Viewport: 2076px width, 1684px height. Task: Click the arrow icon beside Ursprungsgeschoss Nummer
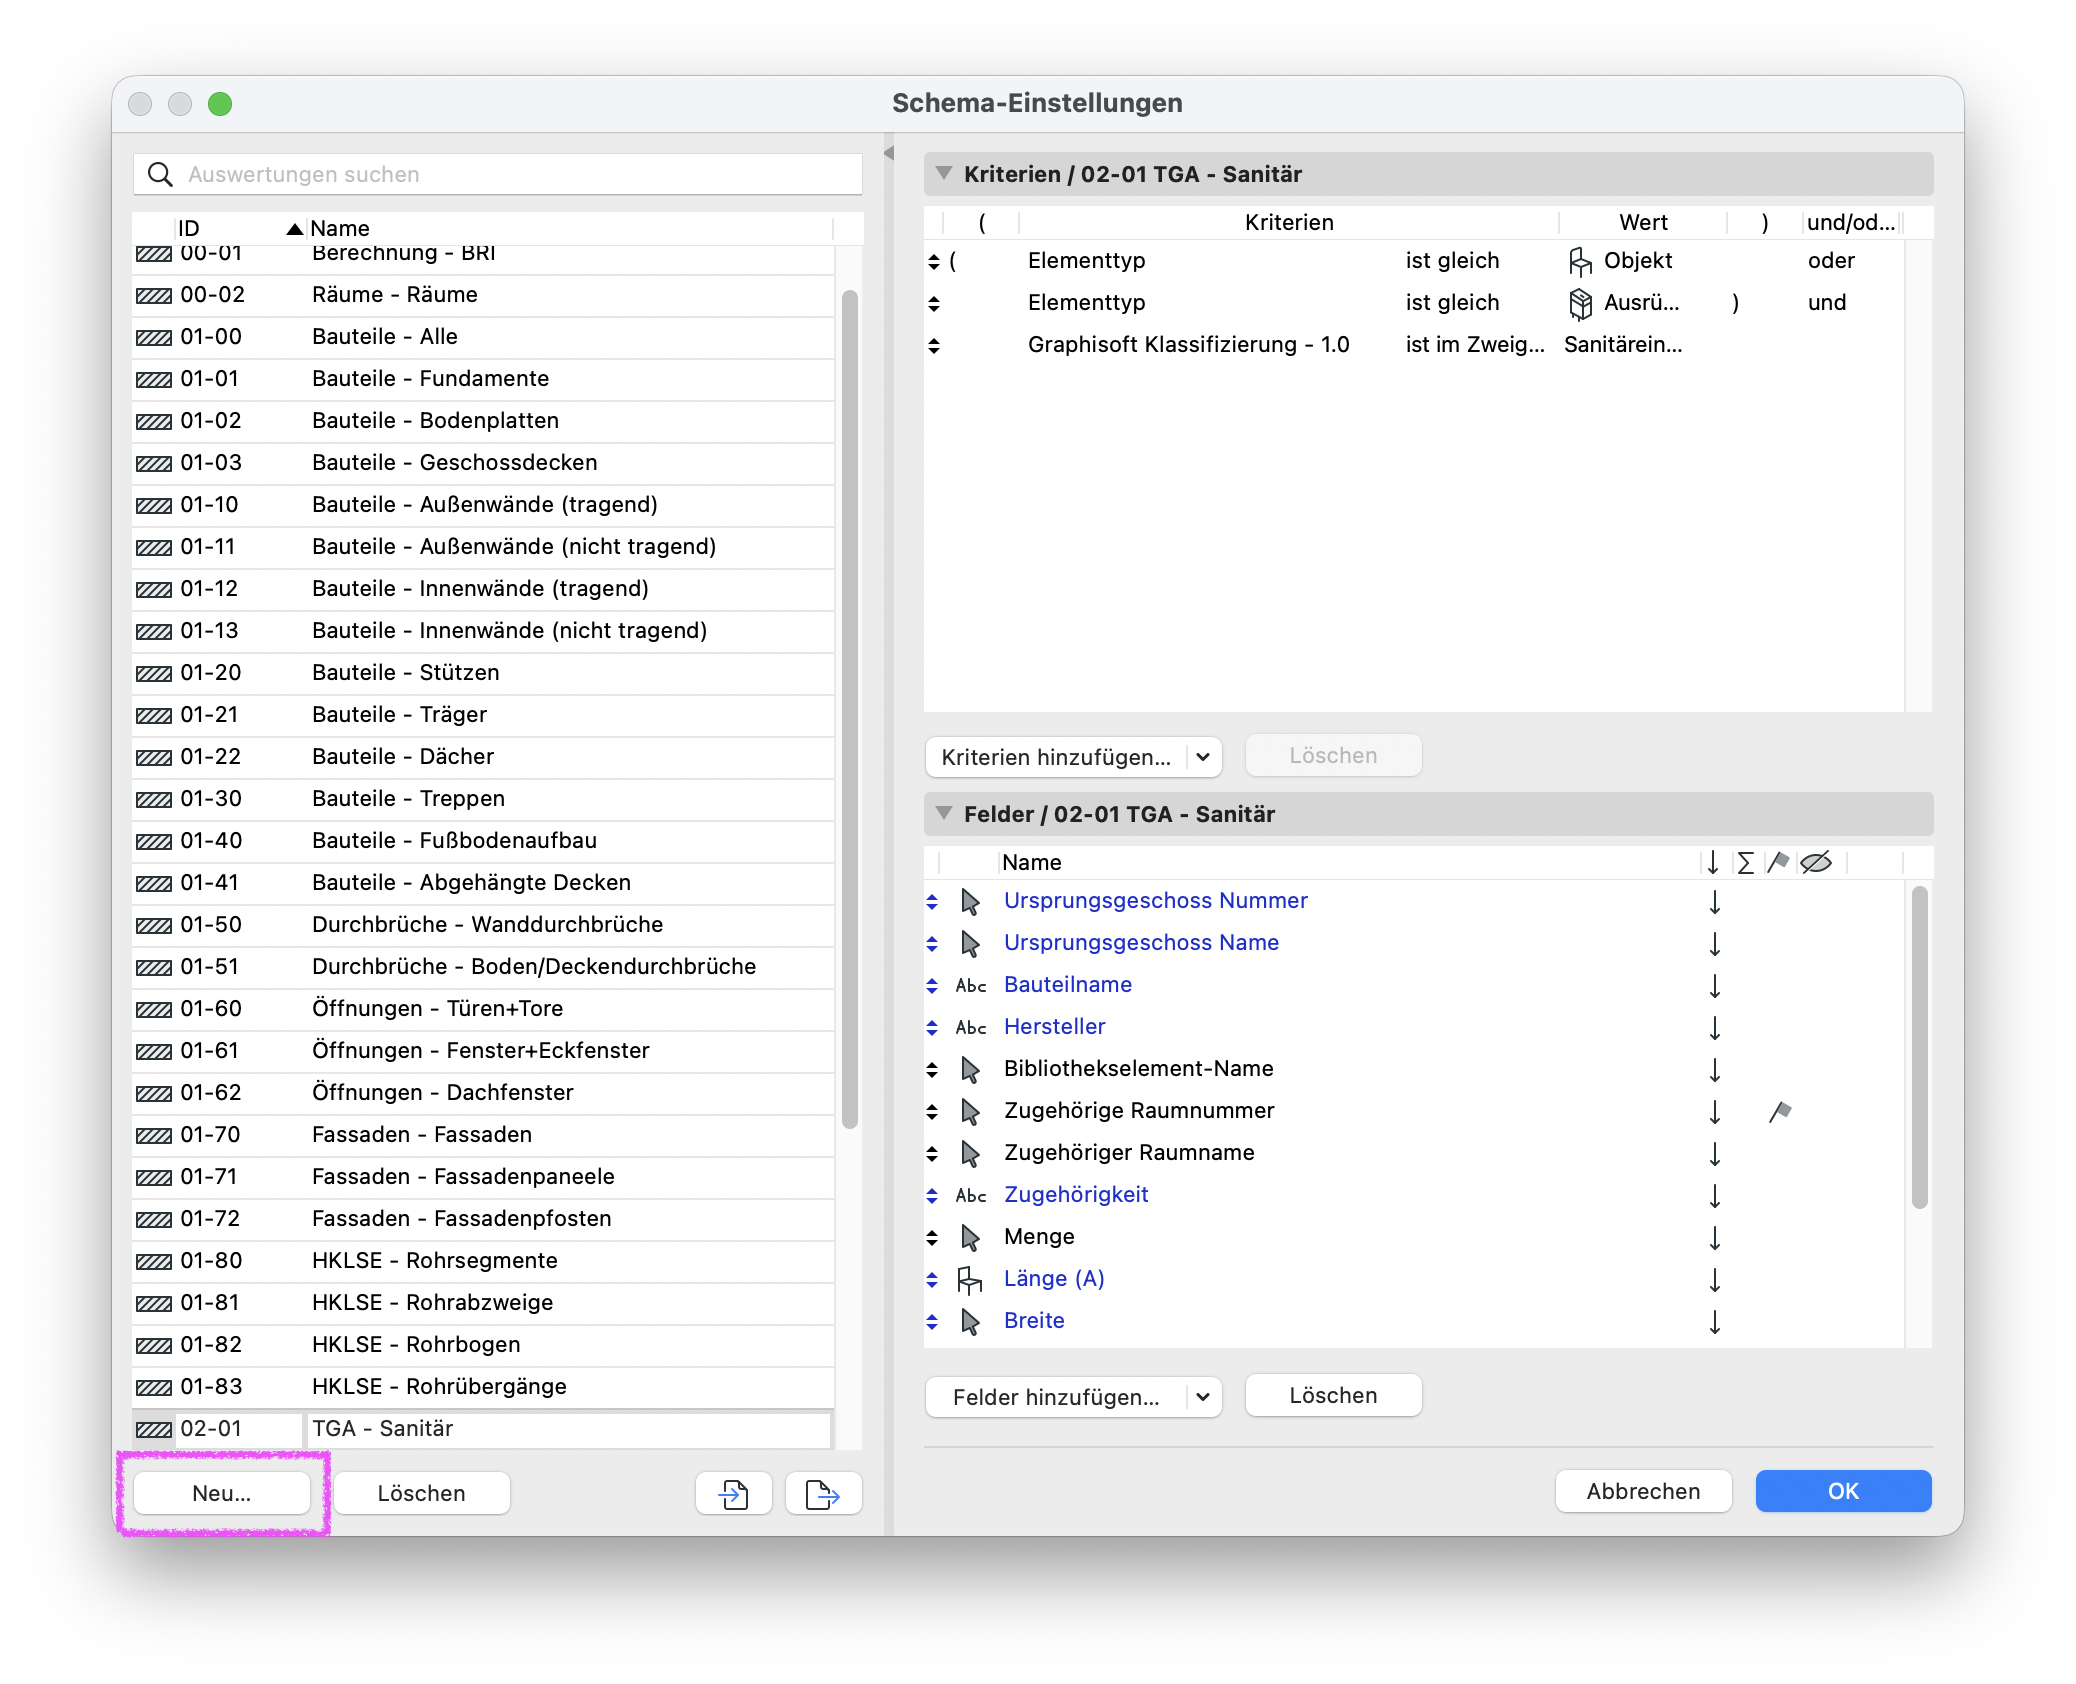[970, 901]
